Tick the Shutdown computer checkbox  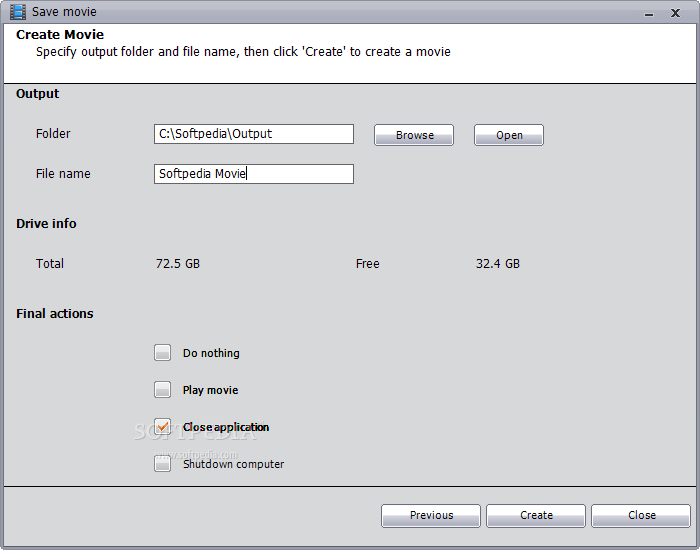[x=162, y=463]
